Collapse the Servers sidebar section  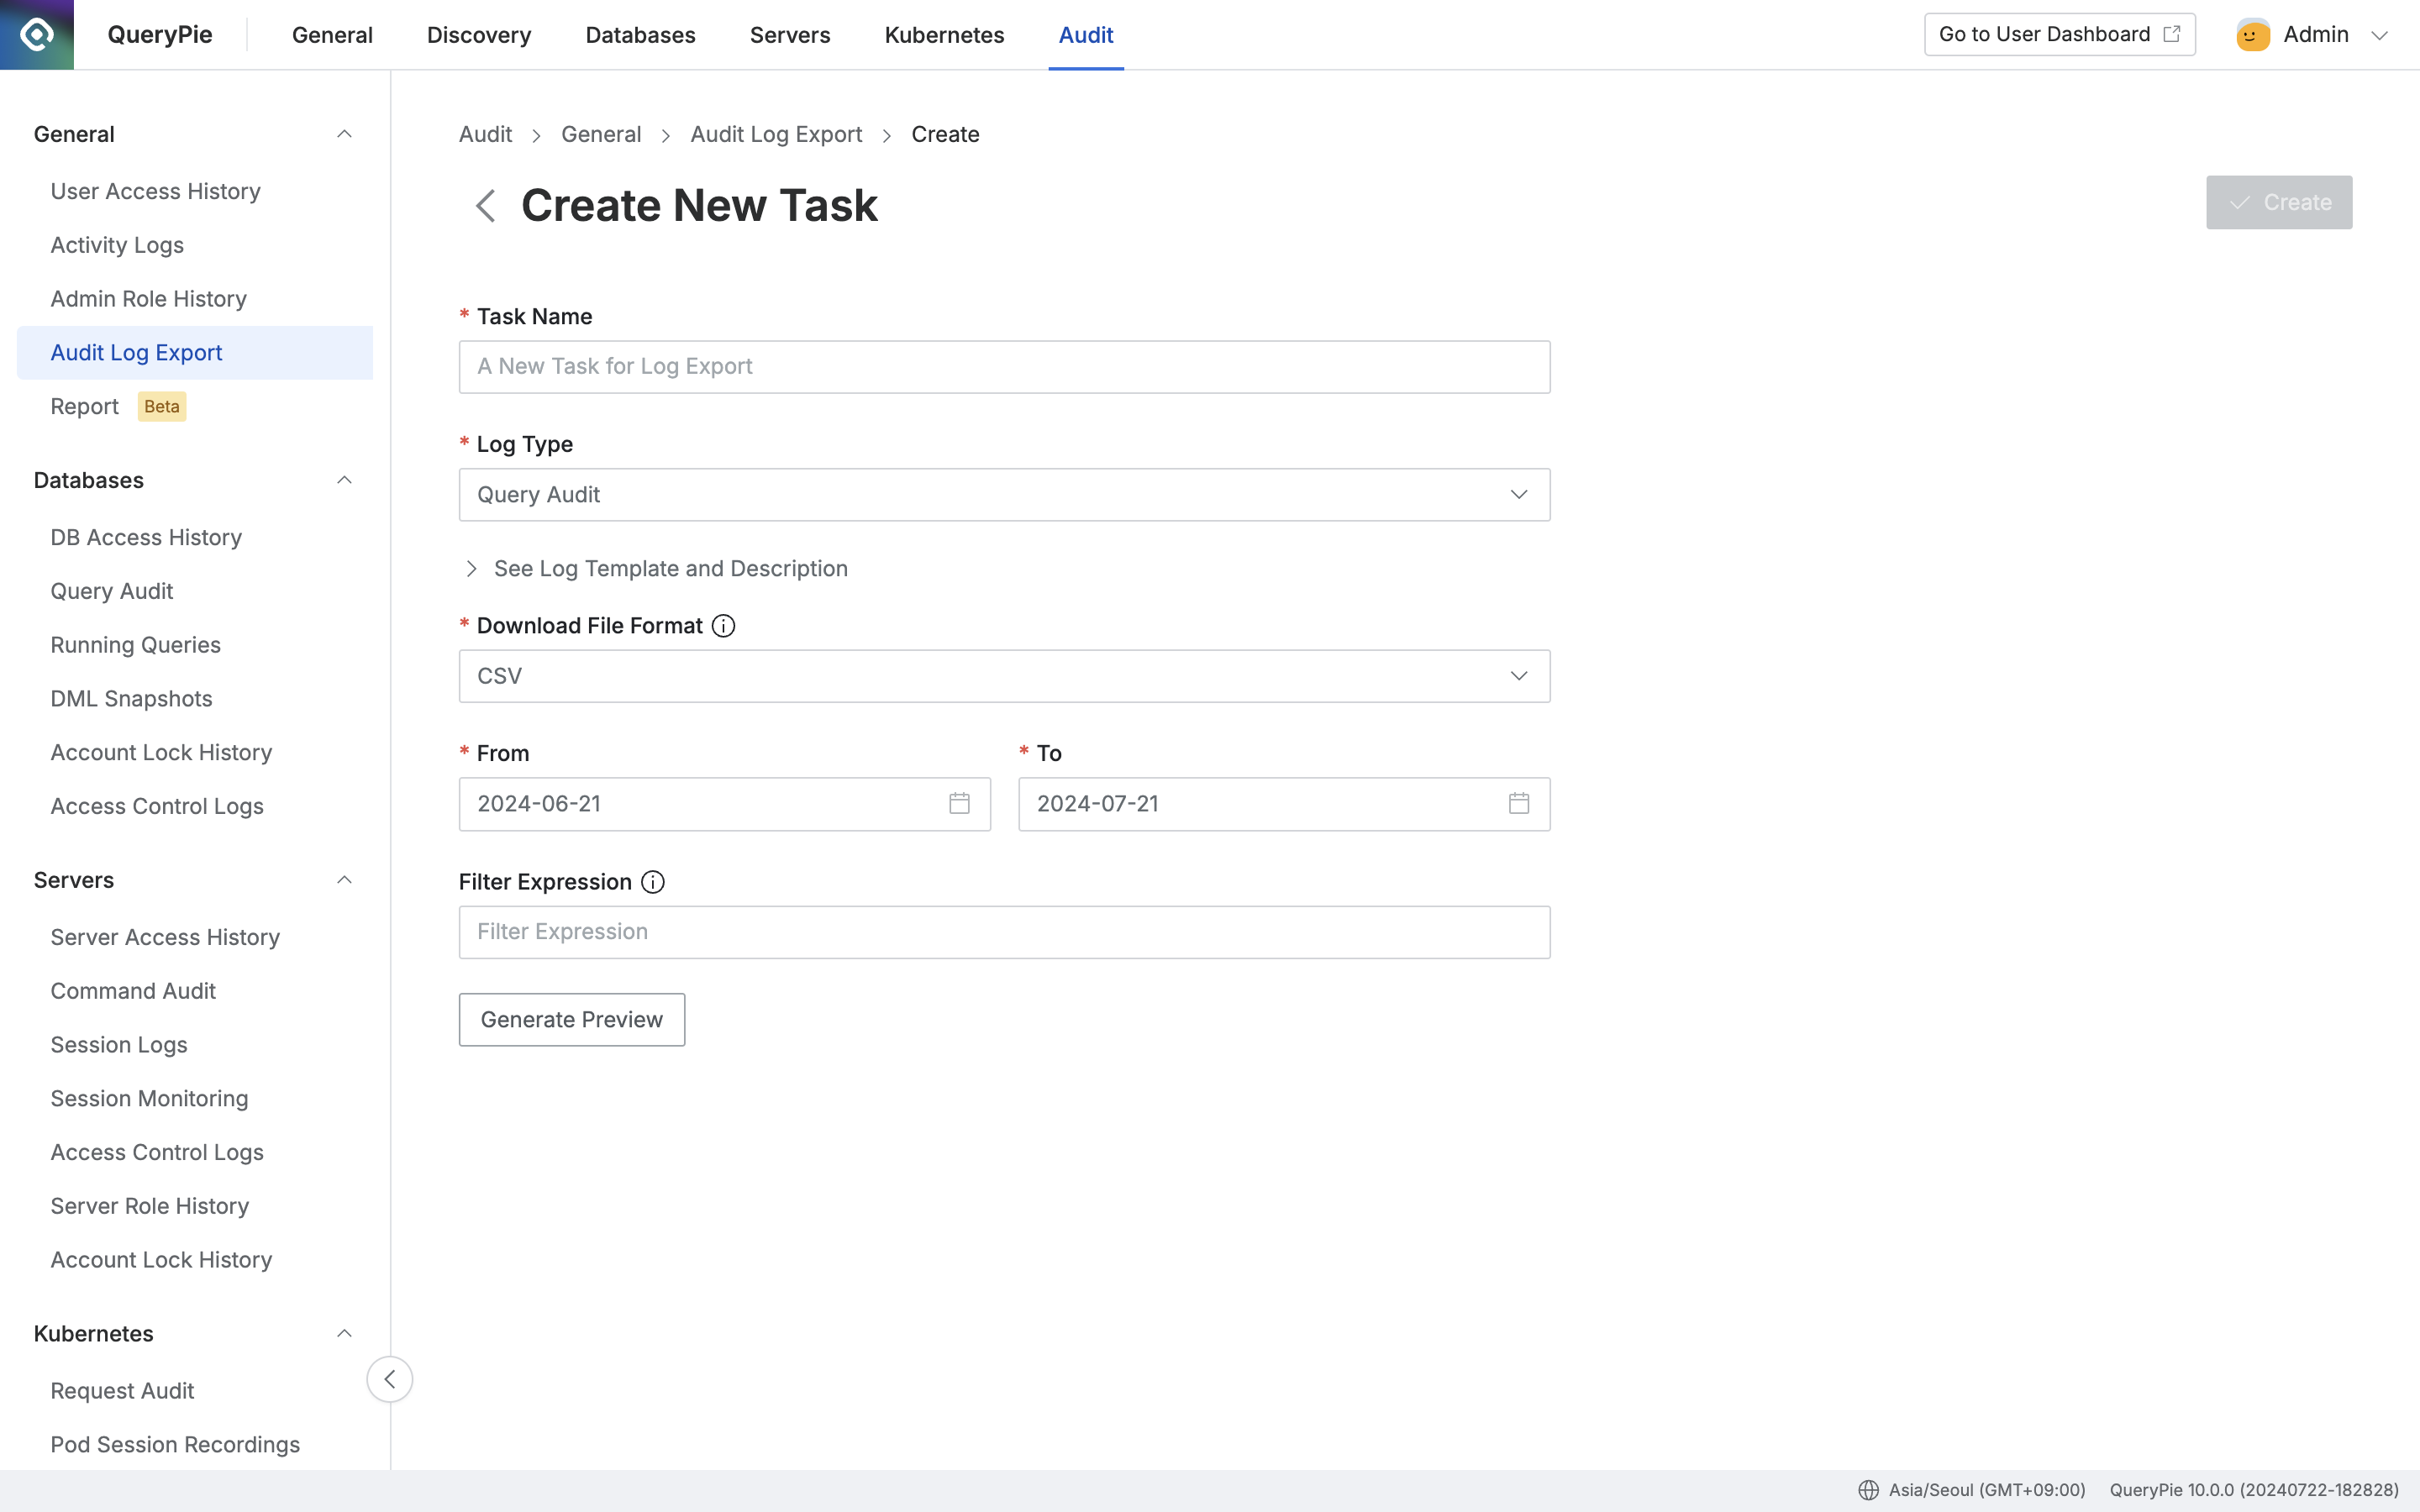pyautogui.click(x=344, y=881)
